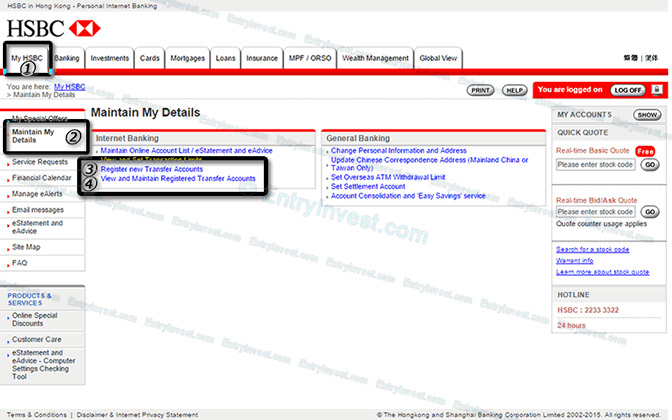Open eStatement and eAdvice sidebar item
This screenshot has width=672, height=420.
[37, 227]
